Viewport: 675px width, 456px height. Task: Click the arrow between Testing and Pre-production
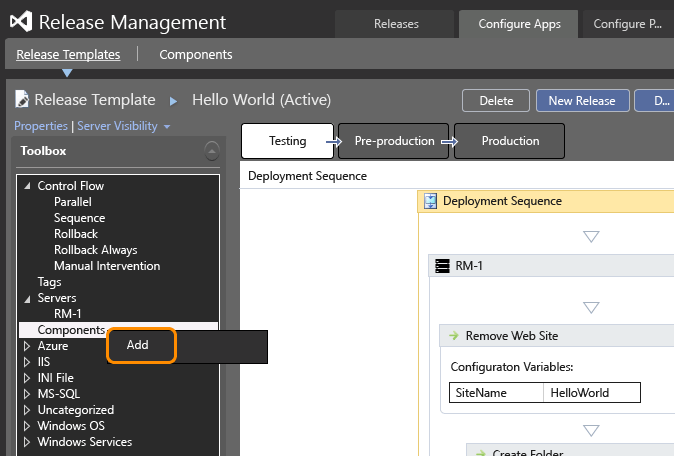(334, 141)
